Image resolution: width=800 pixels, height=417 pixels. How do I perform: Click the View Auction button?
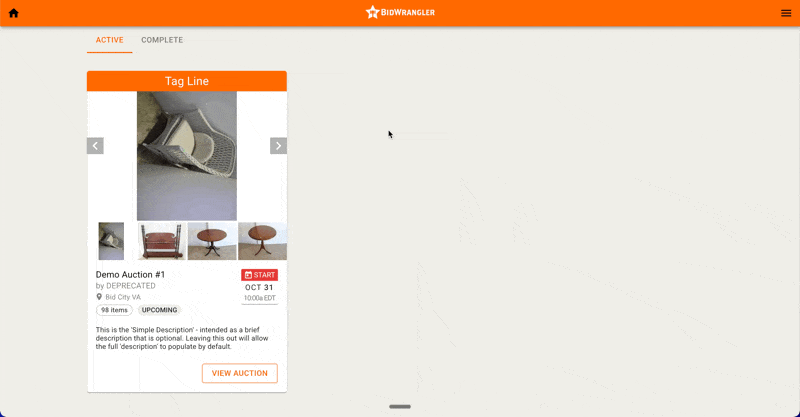pos(240,373)
